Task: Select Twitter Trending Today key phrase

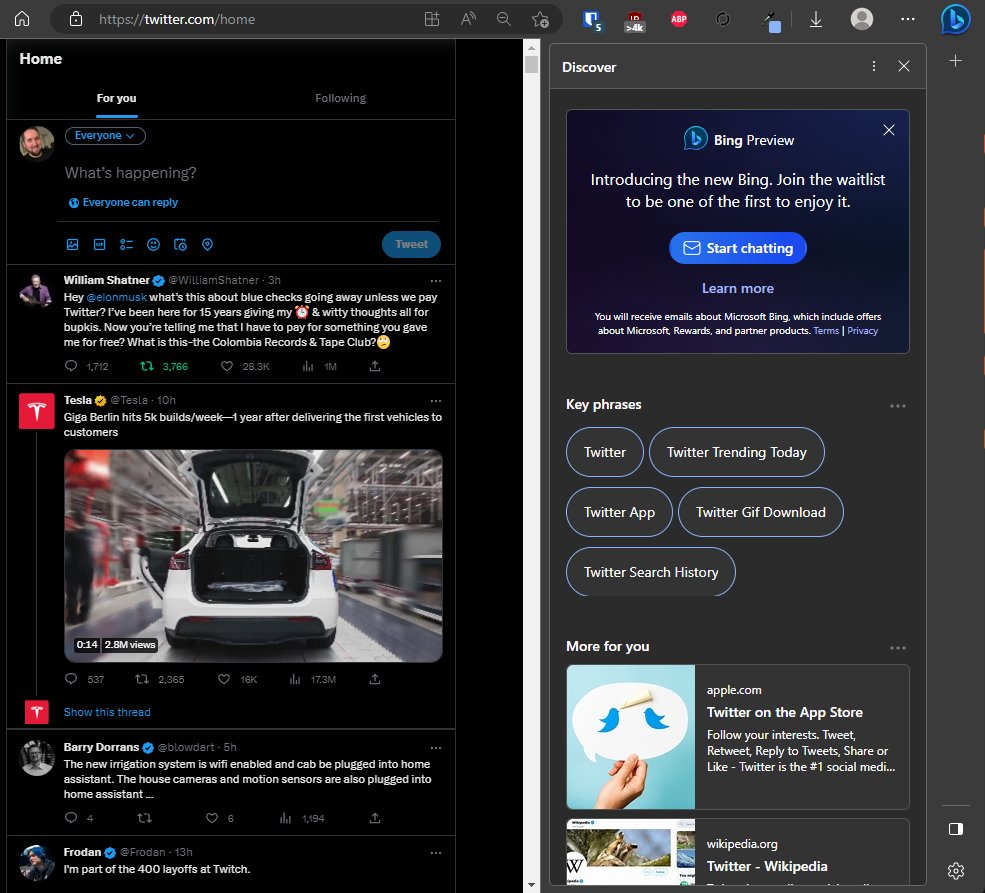Action: point(736,452)
